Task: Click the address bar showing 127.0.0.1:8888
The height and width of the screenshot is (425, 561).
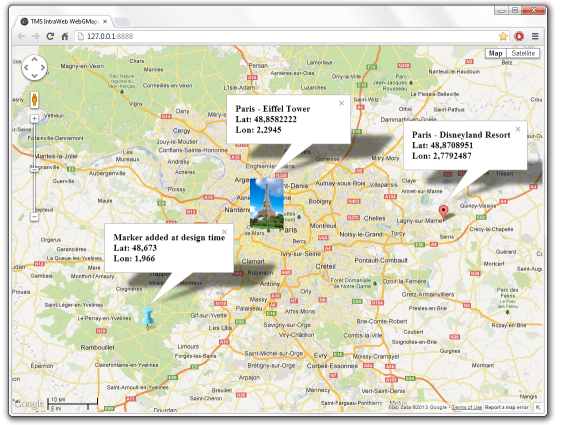Action: point(286,36)
